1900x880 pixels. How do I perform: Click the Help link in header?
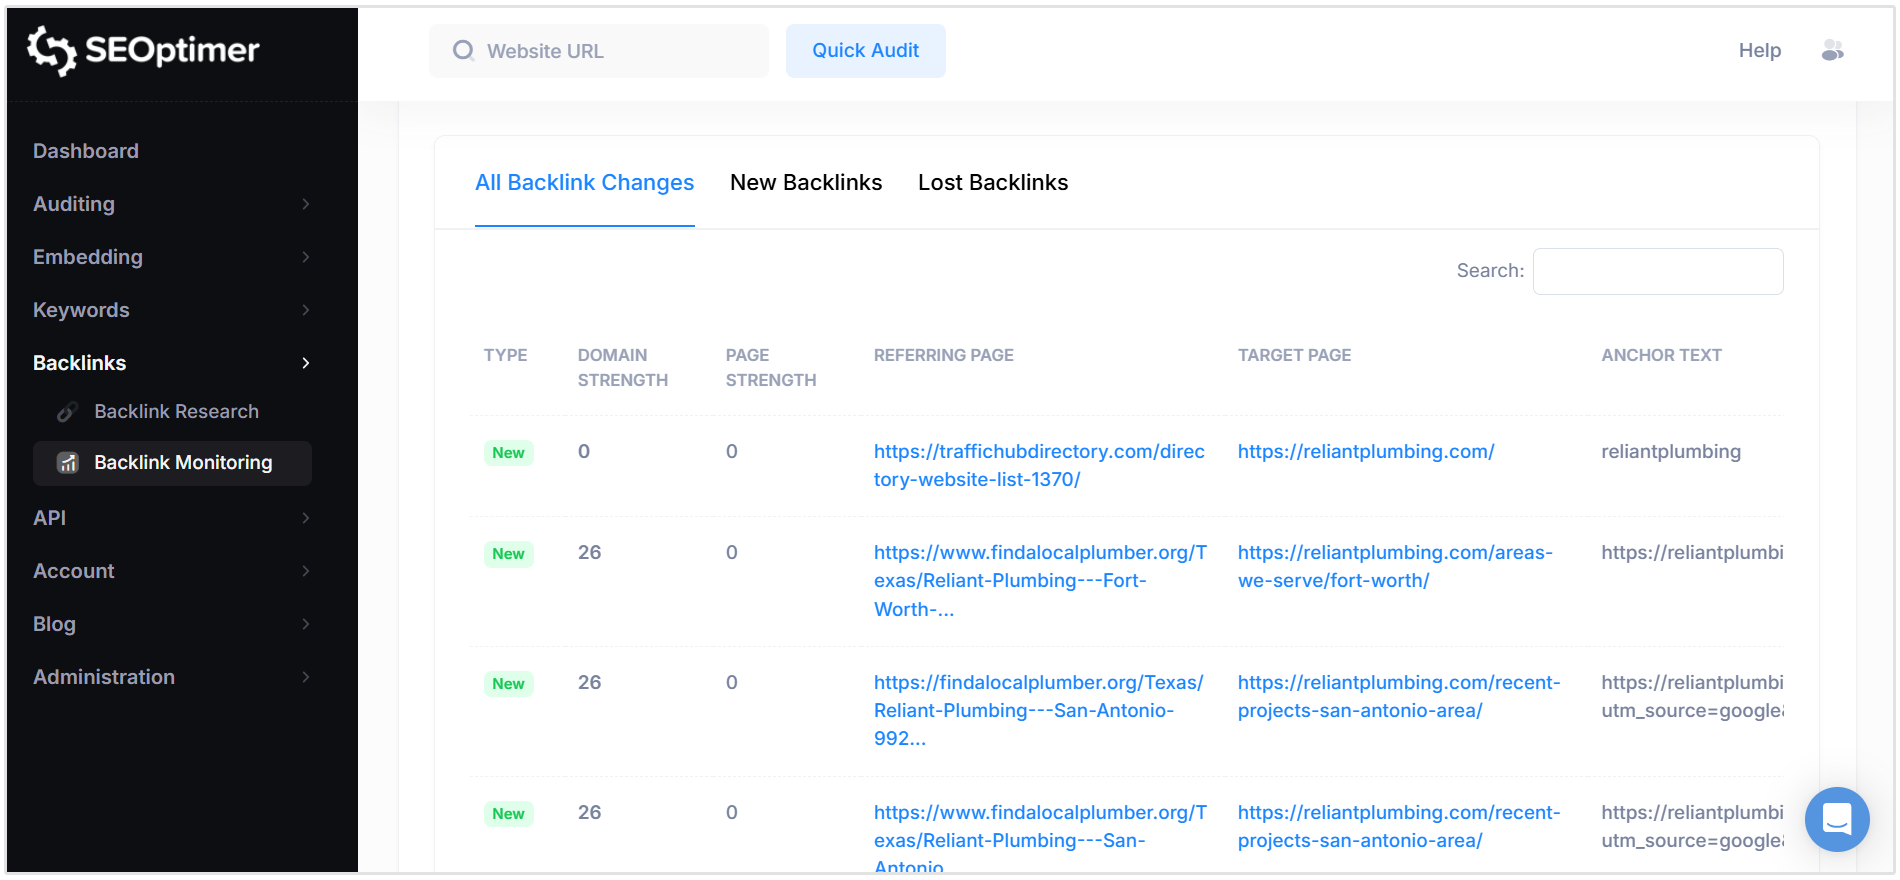(x=1759, y=51)
